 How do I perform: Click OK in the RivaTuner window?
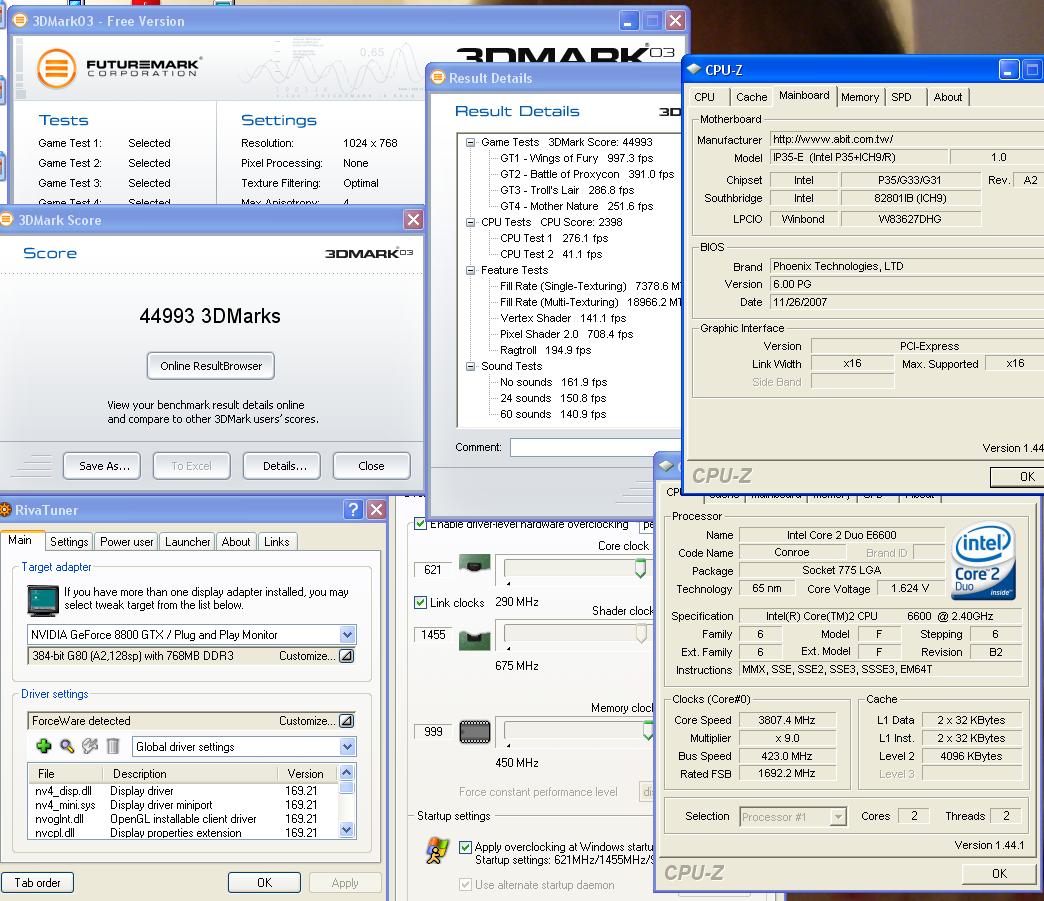(264, 883)
